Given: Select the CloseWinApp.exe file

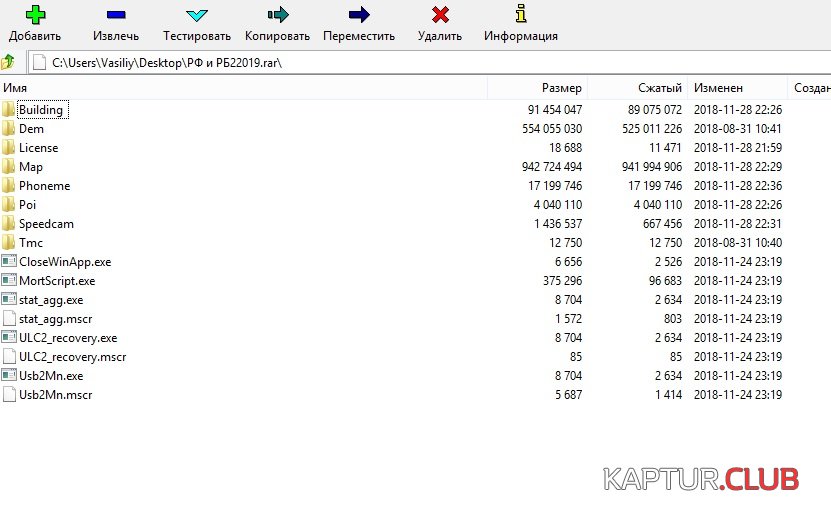Looking at the screenshot, I should (x=64, y=262).
